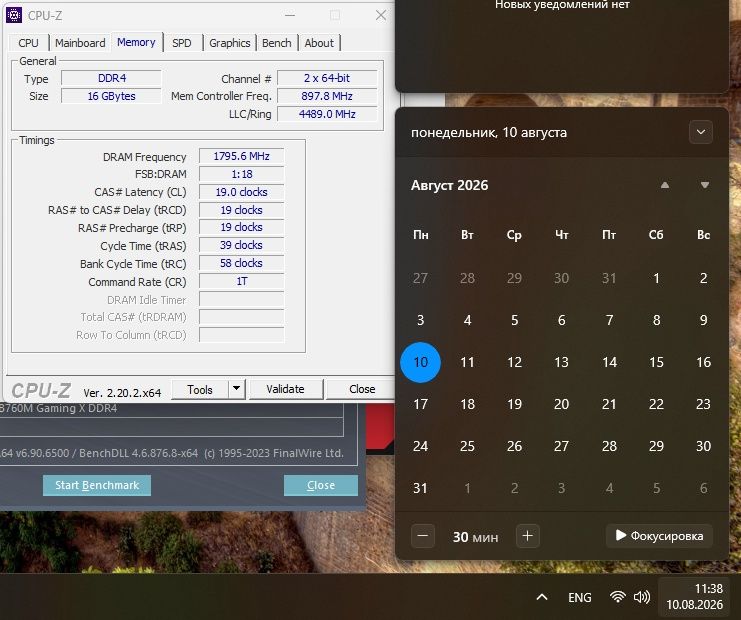The width and height of the screenshot is (741, 620).
Task: Open the SPD tab
Action: tap(182, 43)
